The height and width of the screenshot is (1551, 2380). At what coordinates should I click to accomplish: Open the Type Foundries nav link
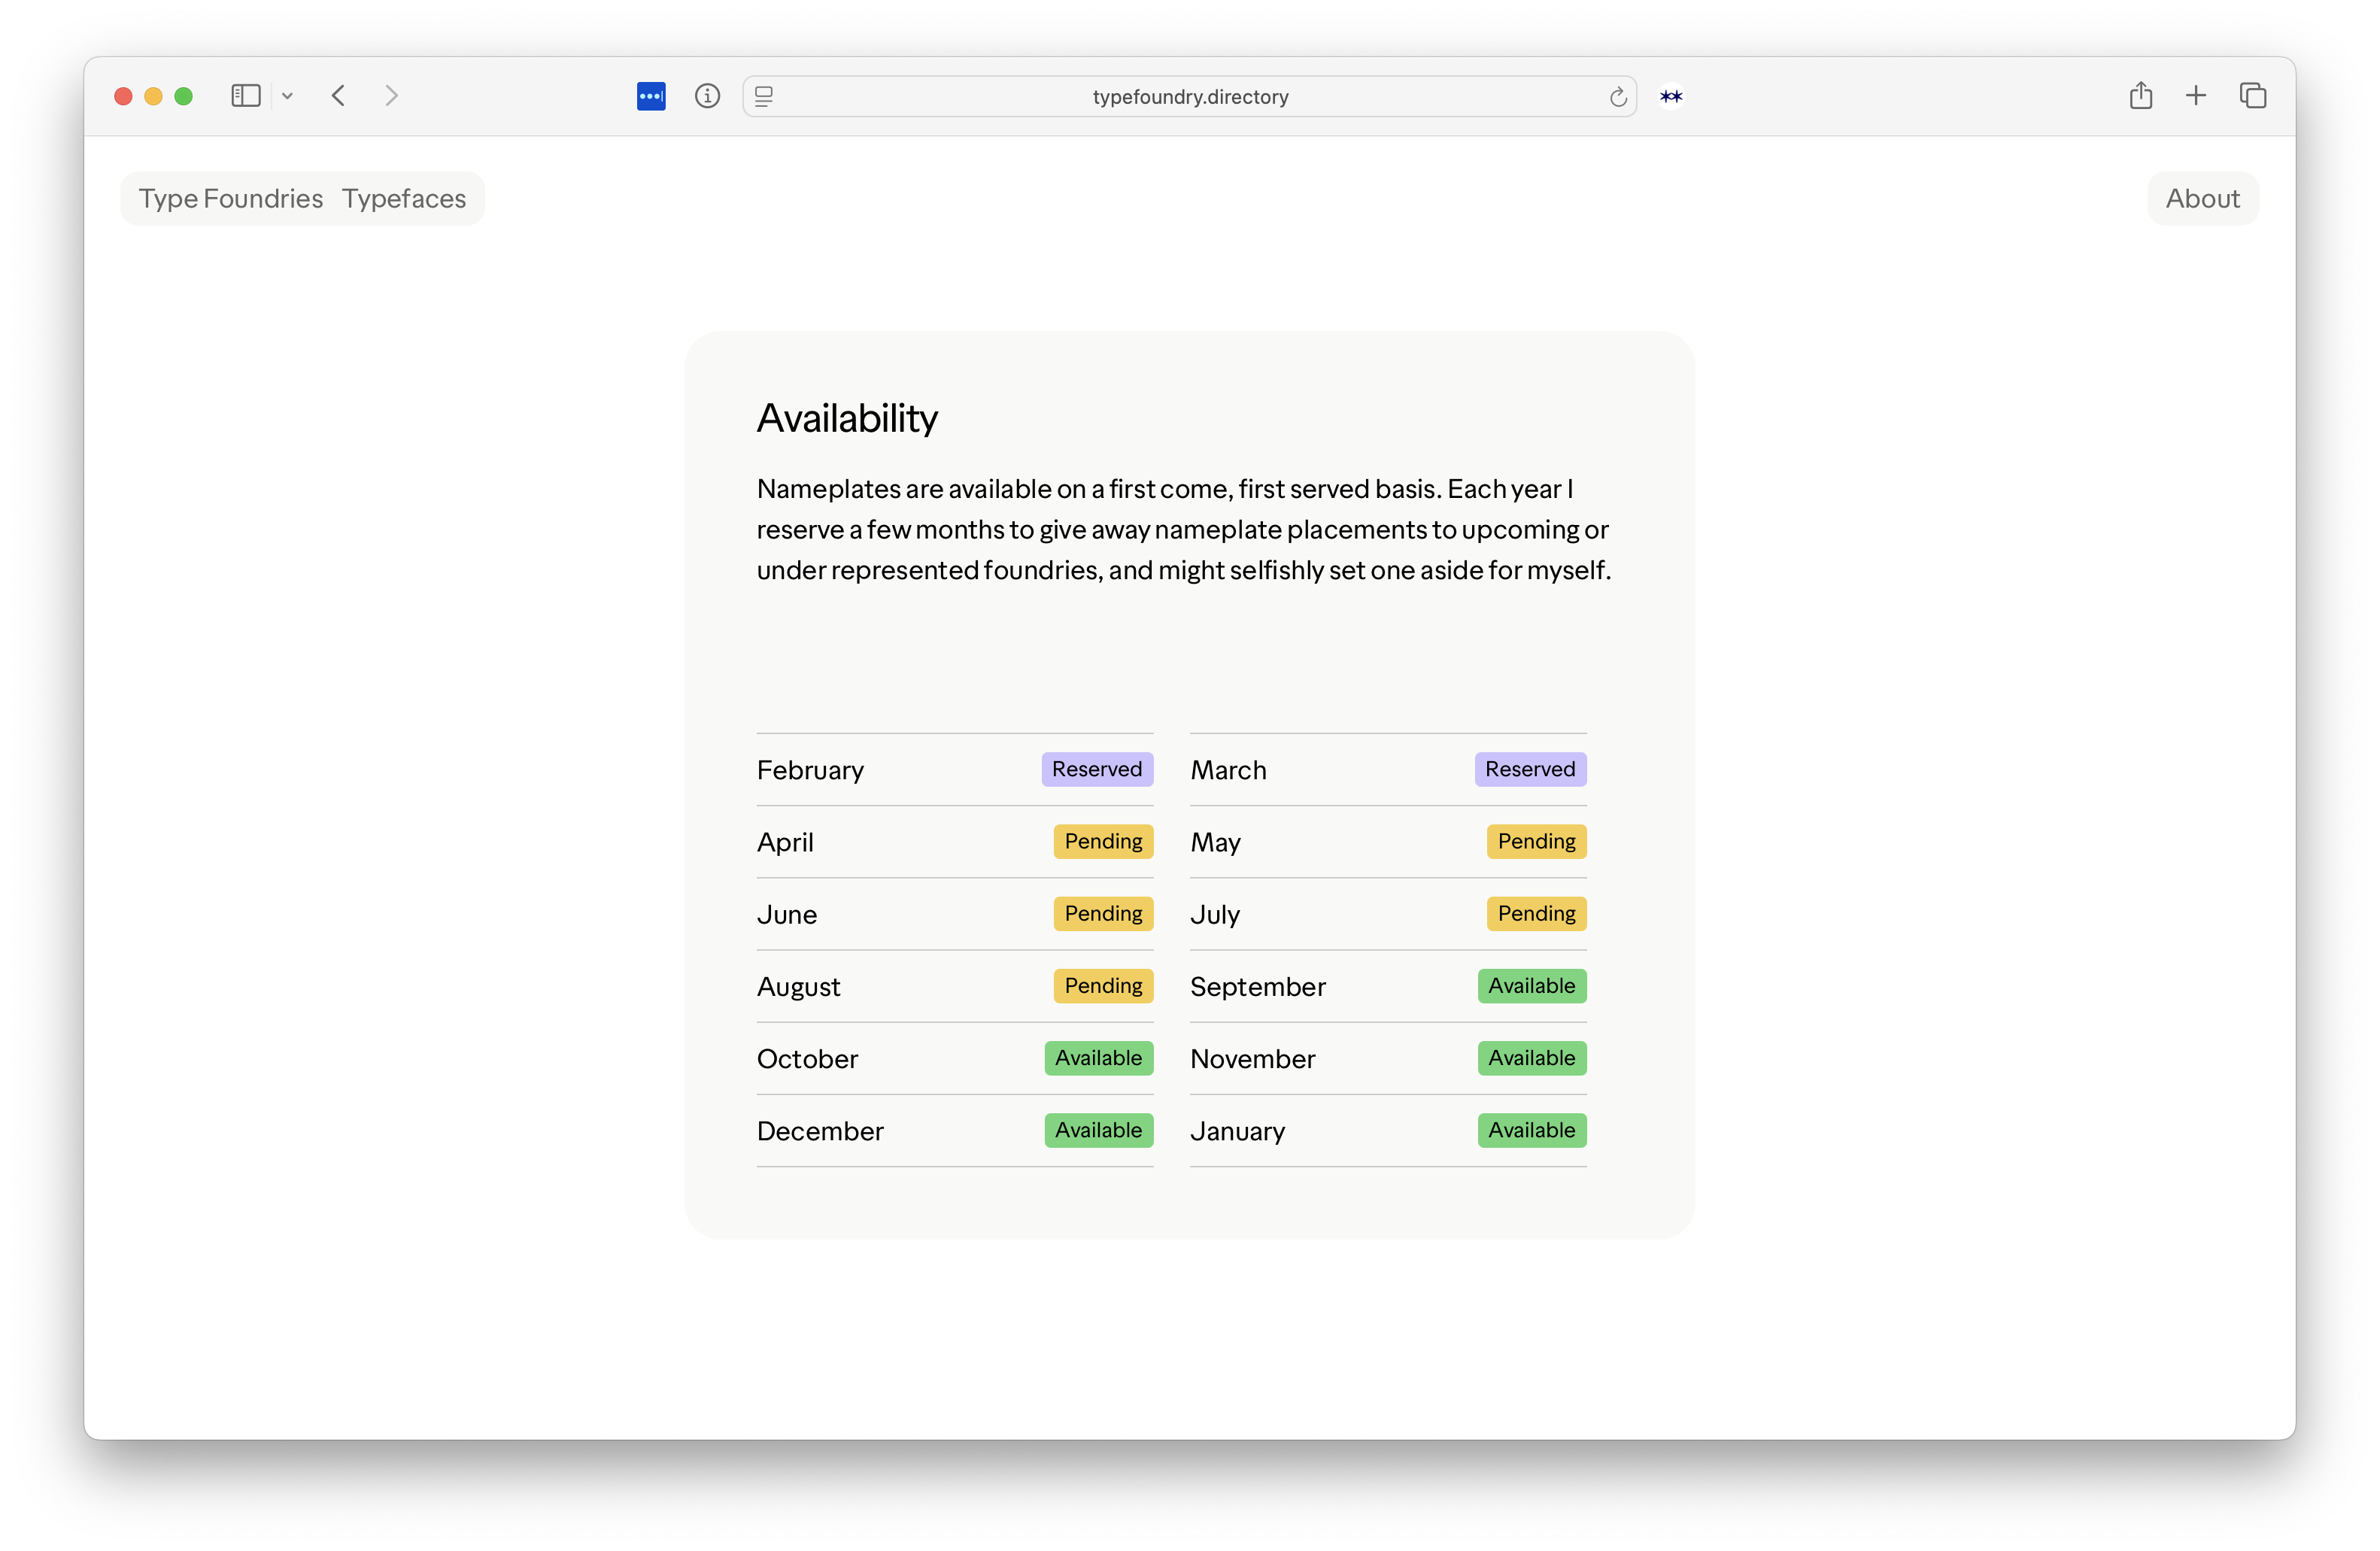[231, 199]
